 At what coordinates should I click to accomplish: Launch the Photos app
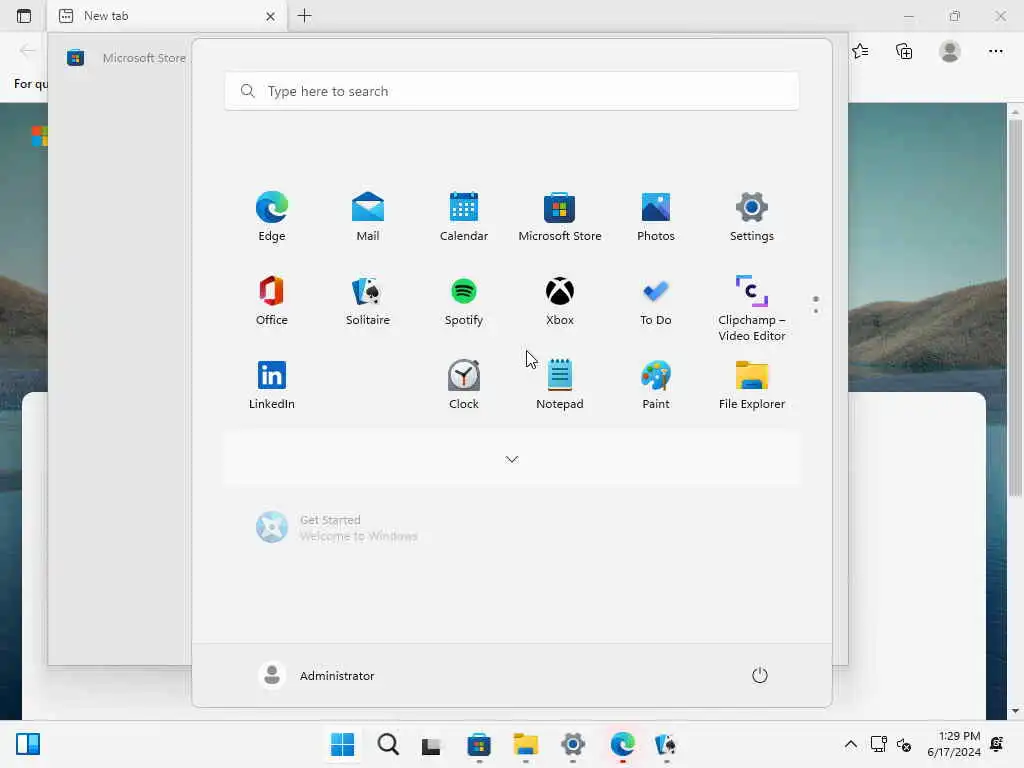656,216
